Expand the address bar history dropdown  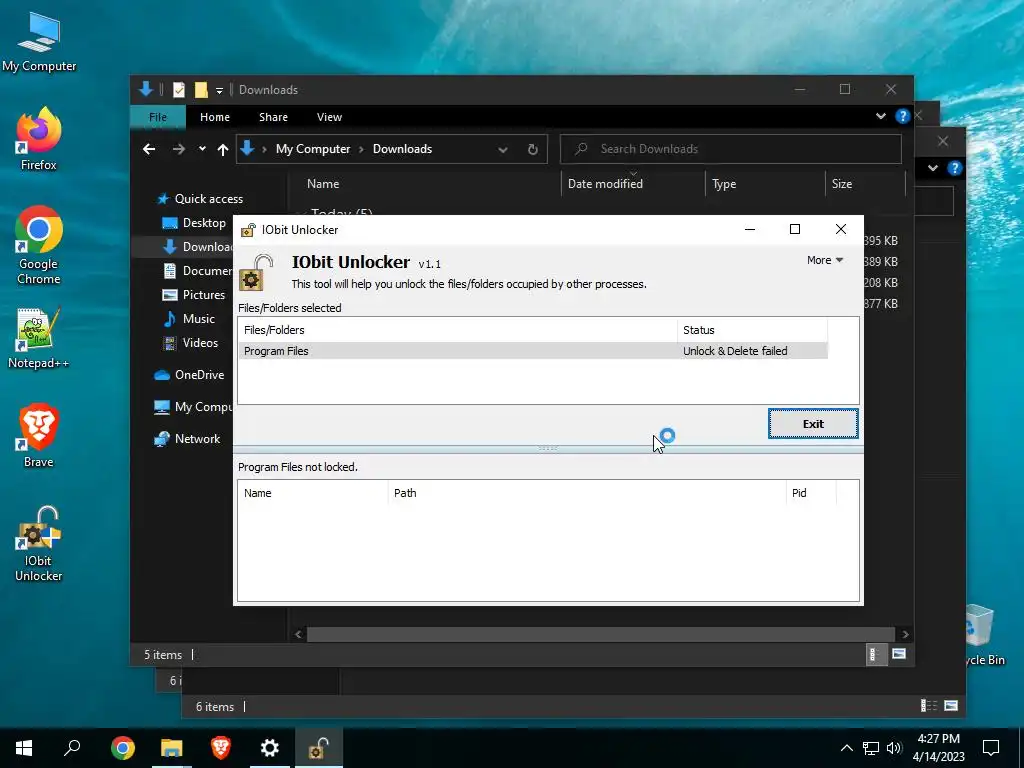click(503, 150)
